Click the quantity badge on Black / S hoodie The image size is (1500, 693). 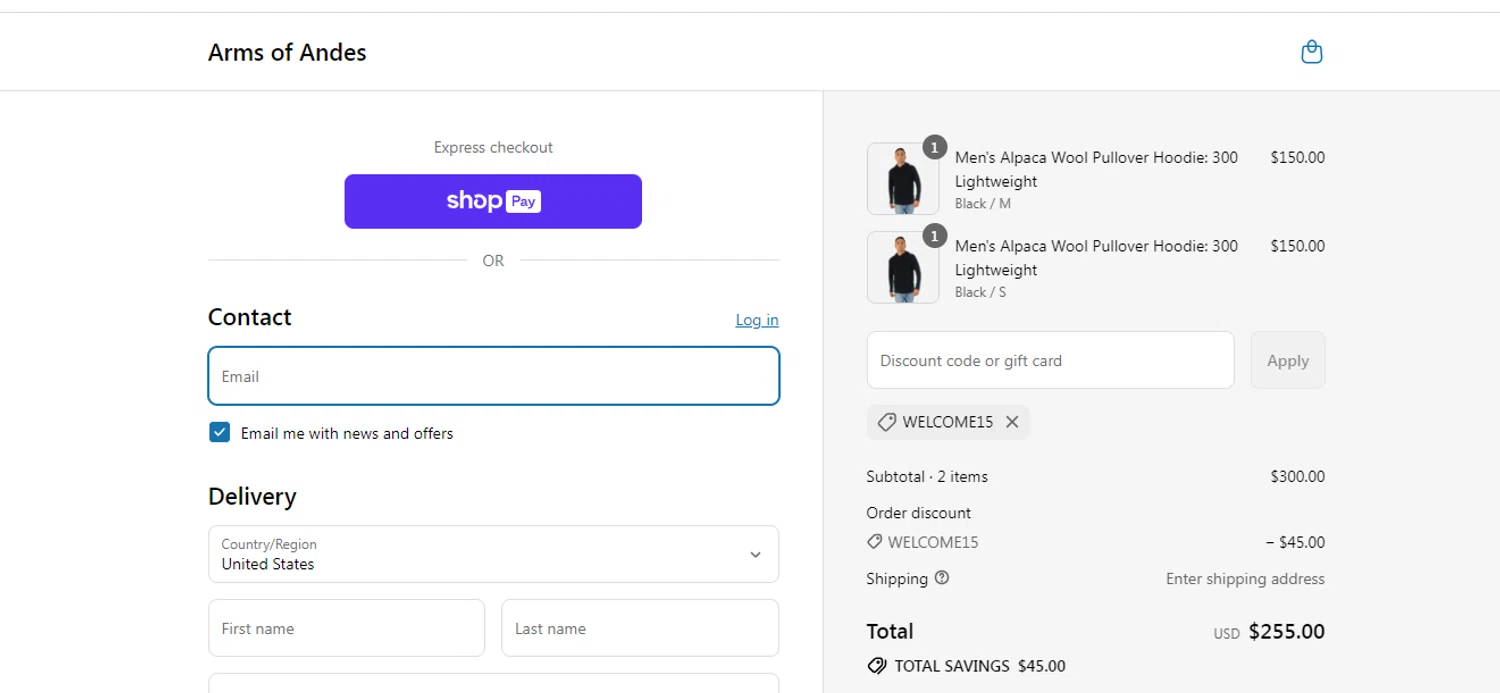coord(934,236)
